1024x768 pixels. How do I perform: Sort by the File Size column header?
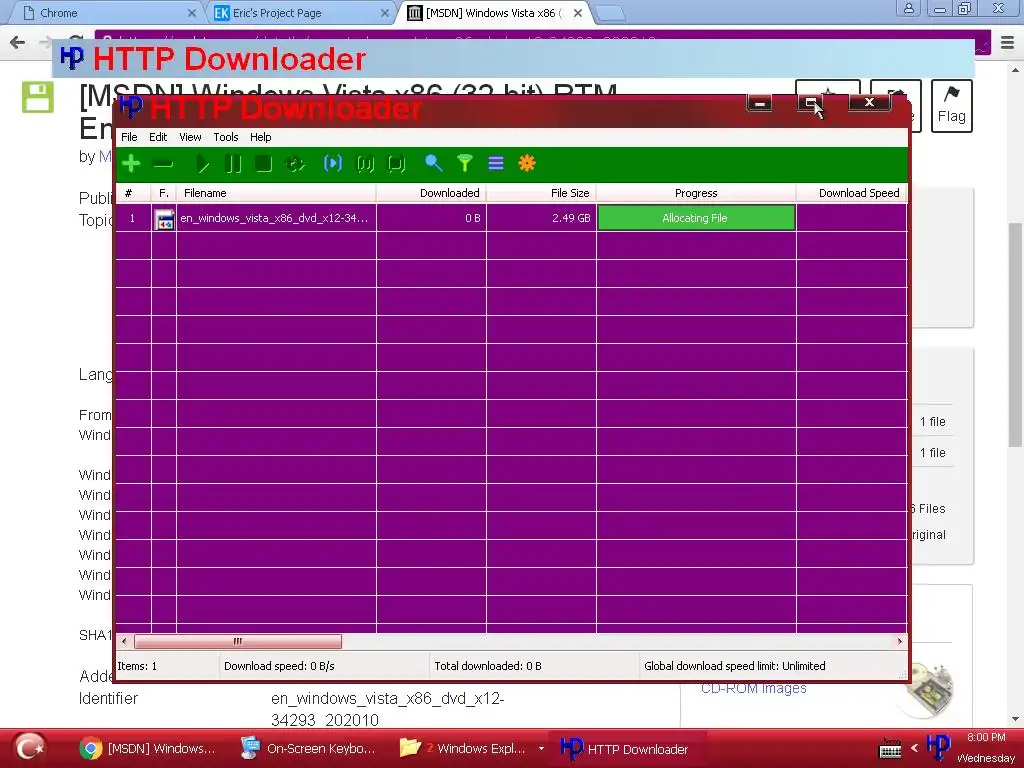coord(541,193)
